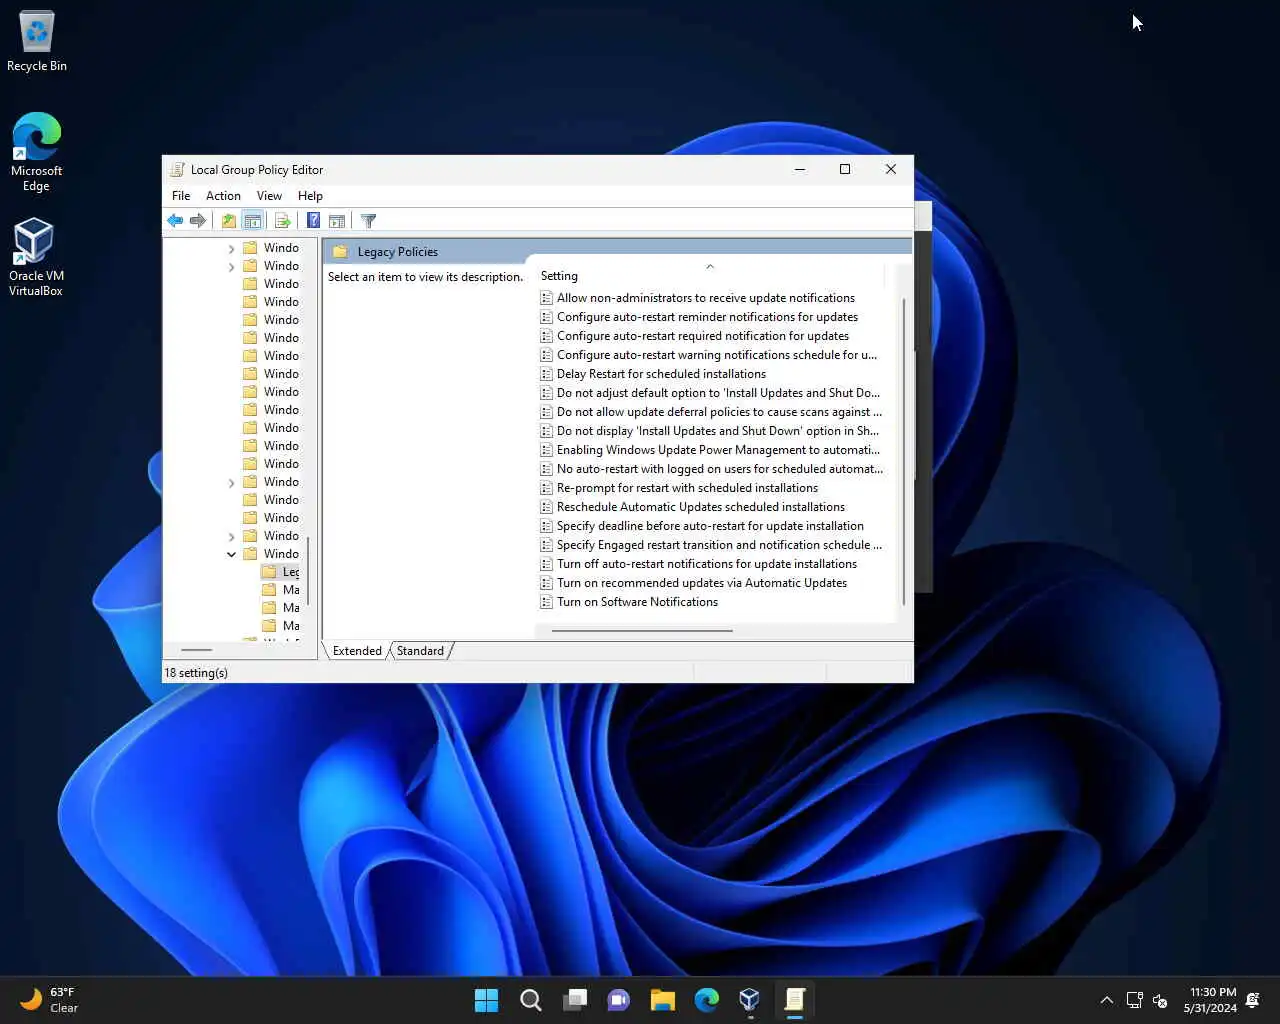Screen dimensions: 1280x1024
Task: Open the clock showing 11:30 PM
Action: (x=1211, y=1000)
